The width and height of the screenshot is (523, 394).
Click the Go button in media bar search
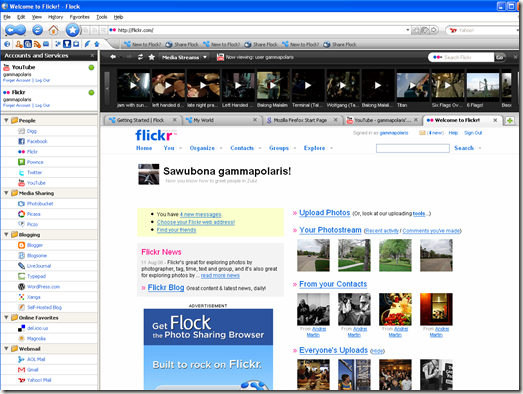click(500, 57)
